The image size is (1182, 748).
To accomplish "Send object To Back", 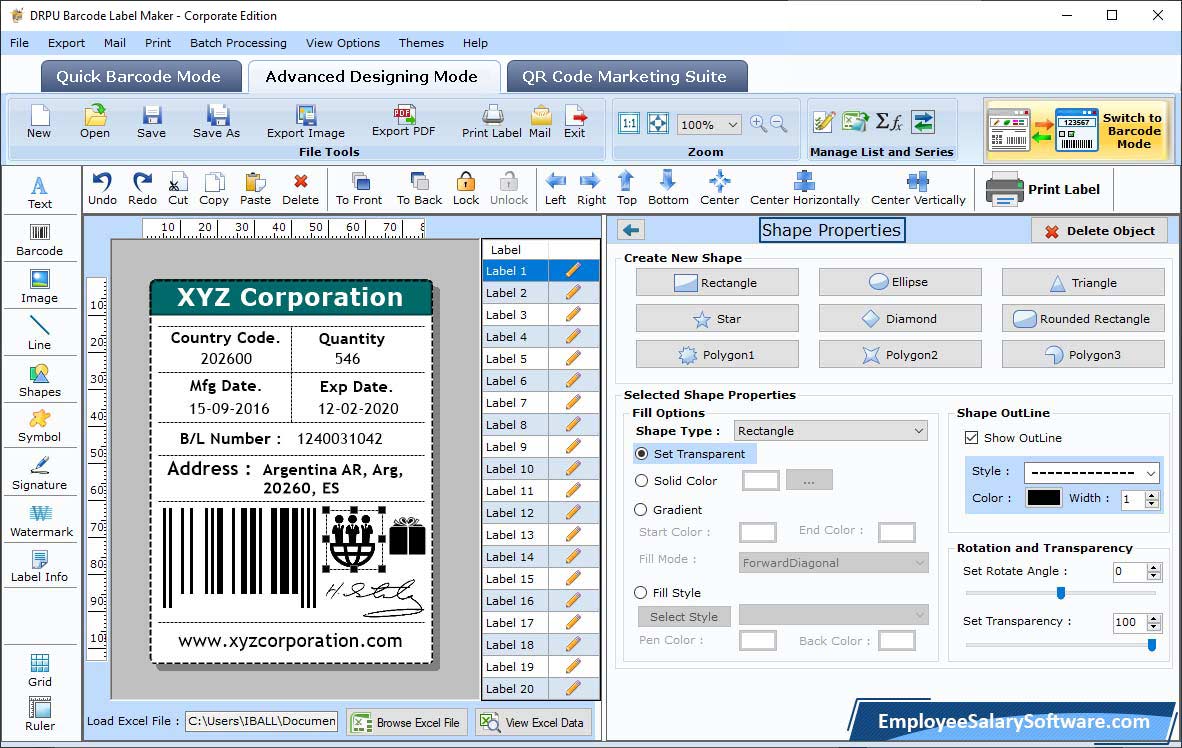I will pyautogui.click(x=419, y=189).
